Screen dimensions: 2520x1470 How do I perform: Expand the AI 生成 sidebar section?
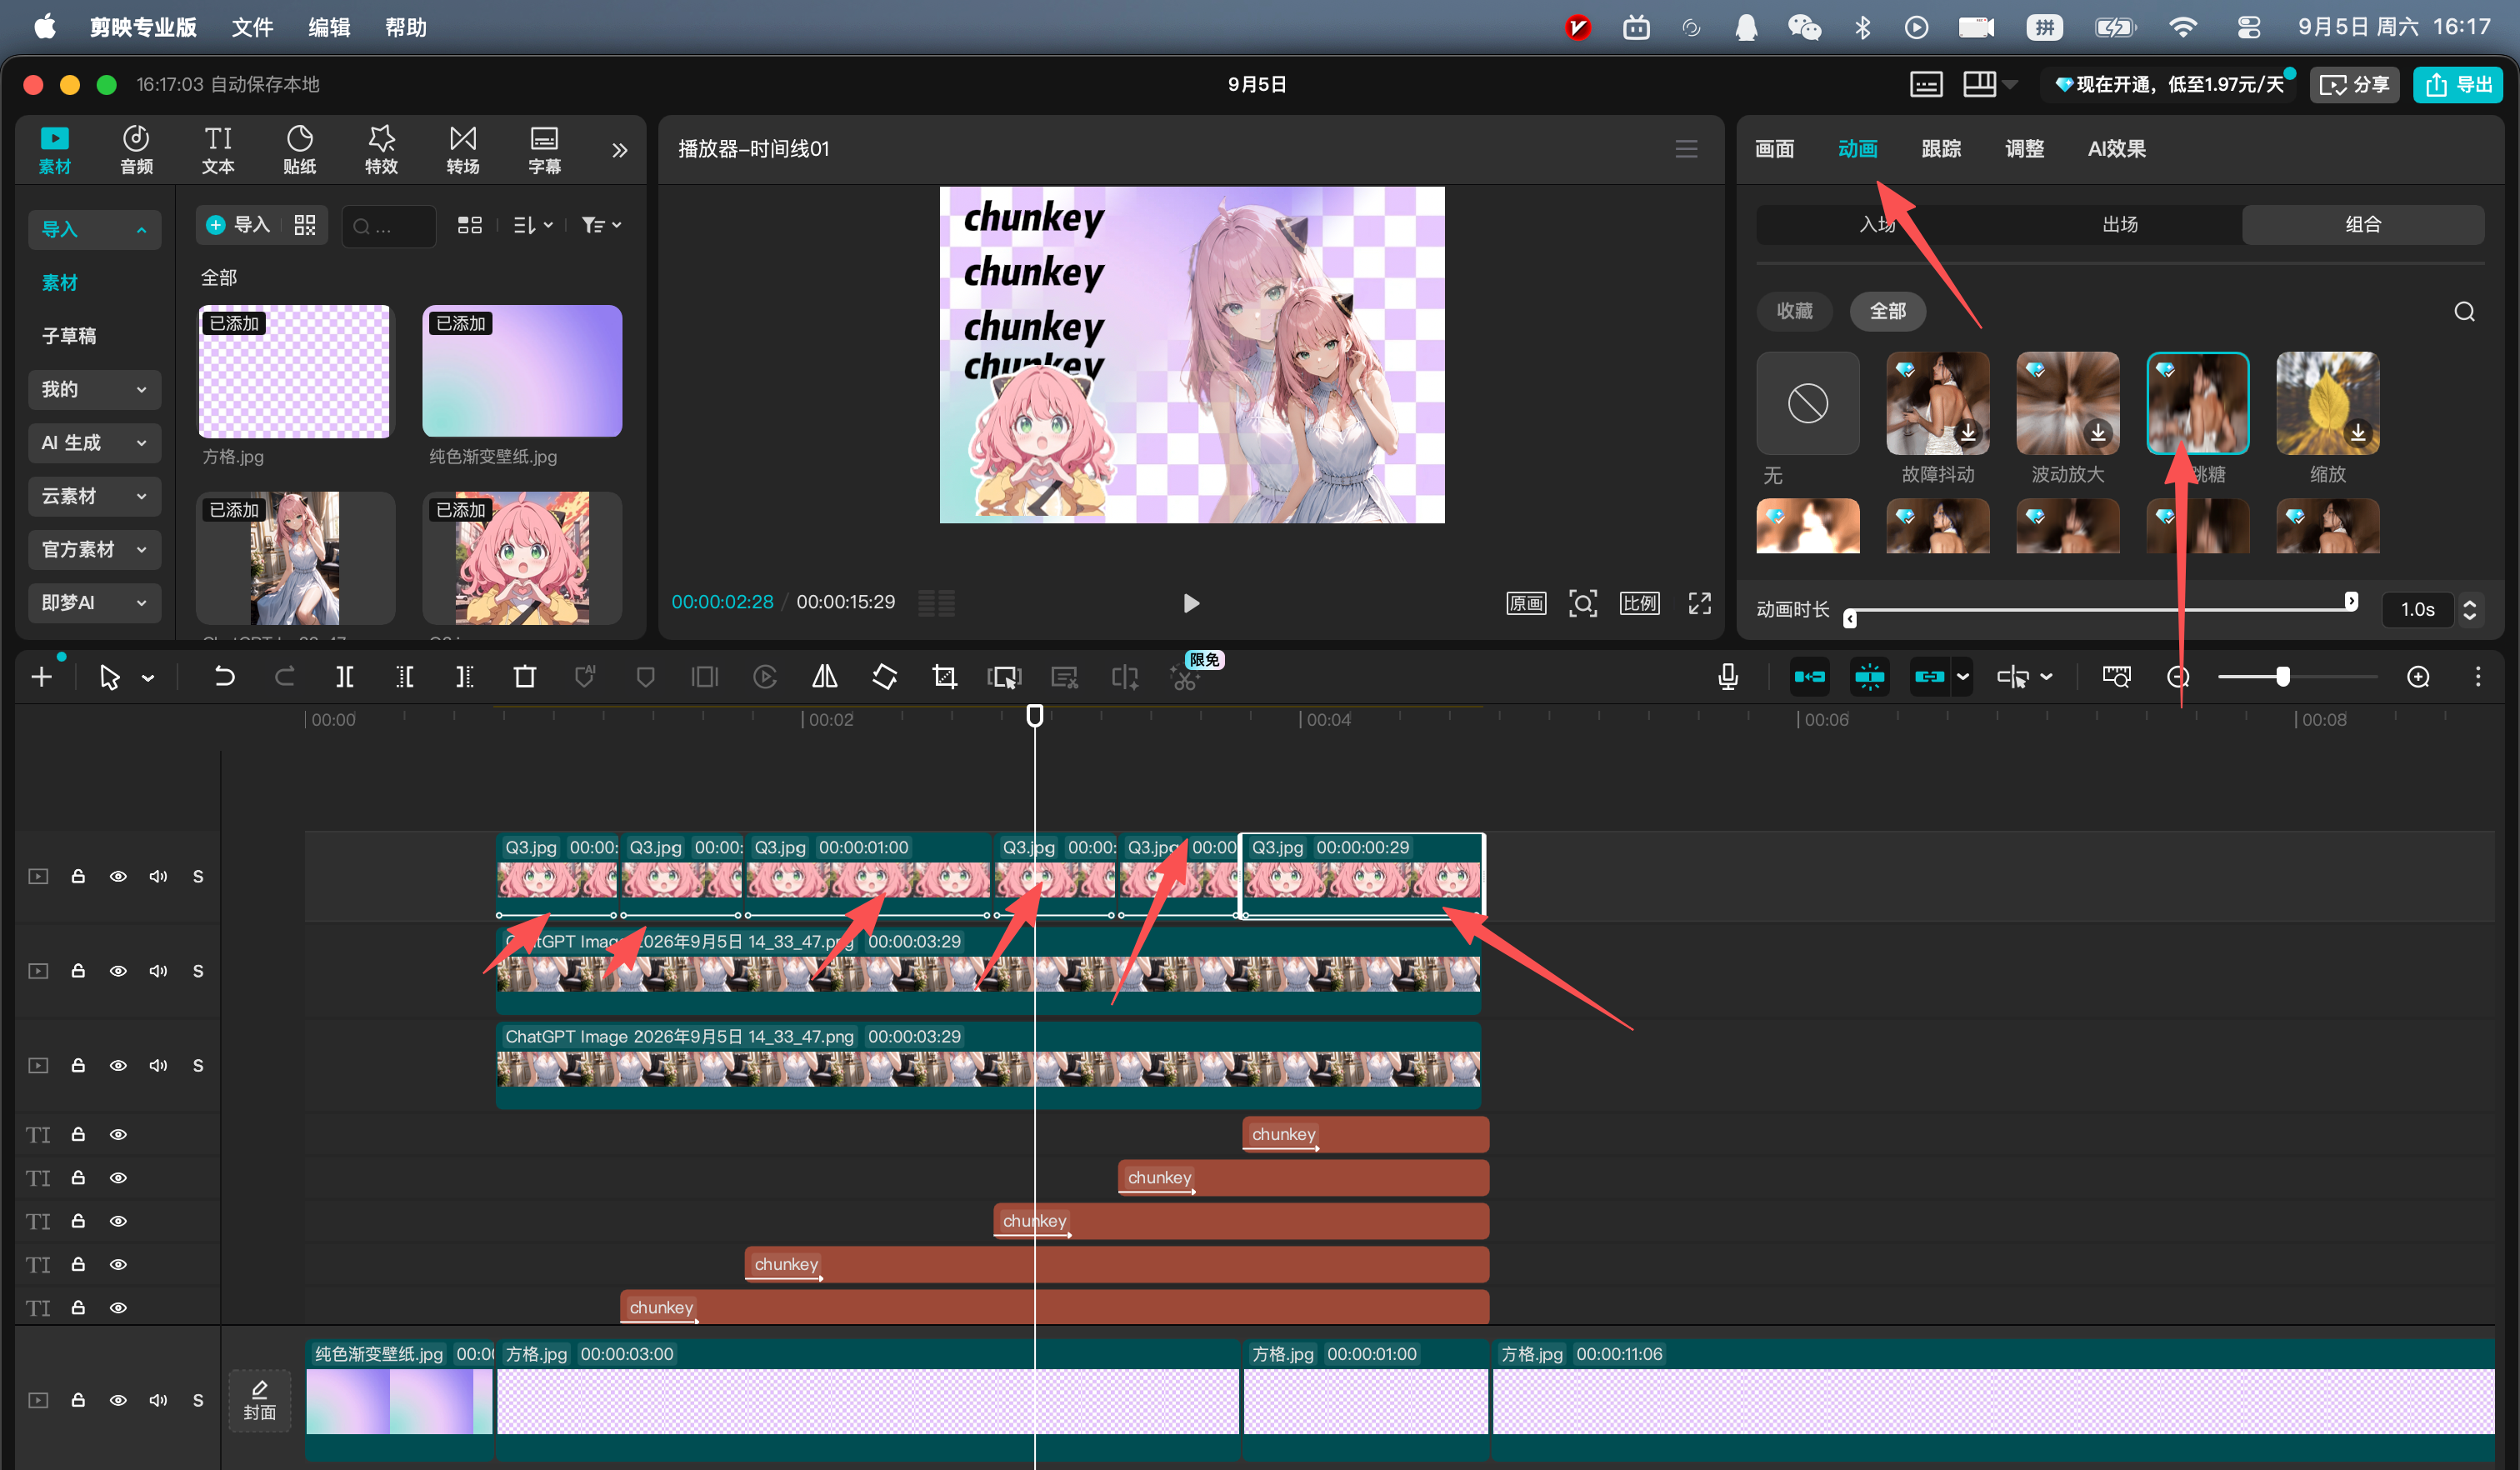tap(94, 443)
